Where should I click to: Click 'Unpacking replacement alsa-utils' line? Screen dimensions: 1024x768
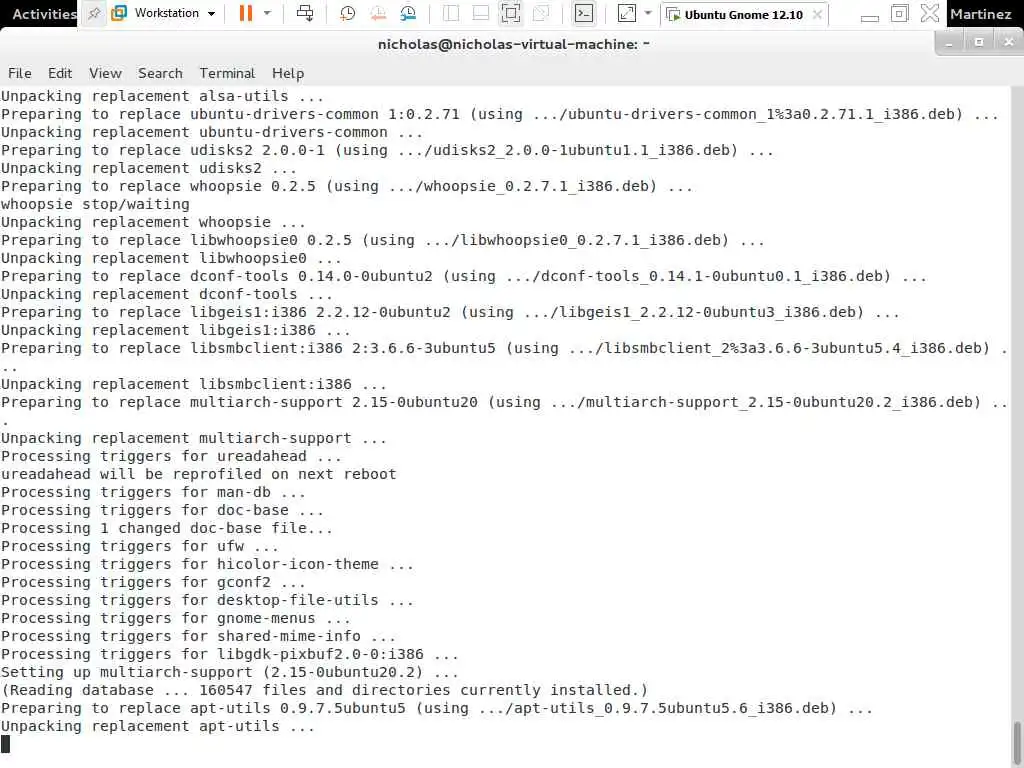pos(162,97)
